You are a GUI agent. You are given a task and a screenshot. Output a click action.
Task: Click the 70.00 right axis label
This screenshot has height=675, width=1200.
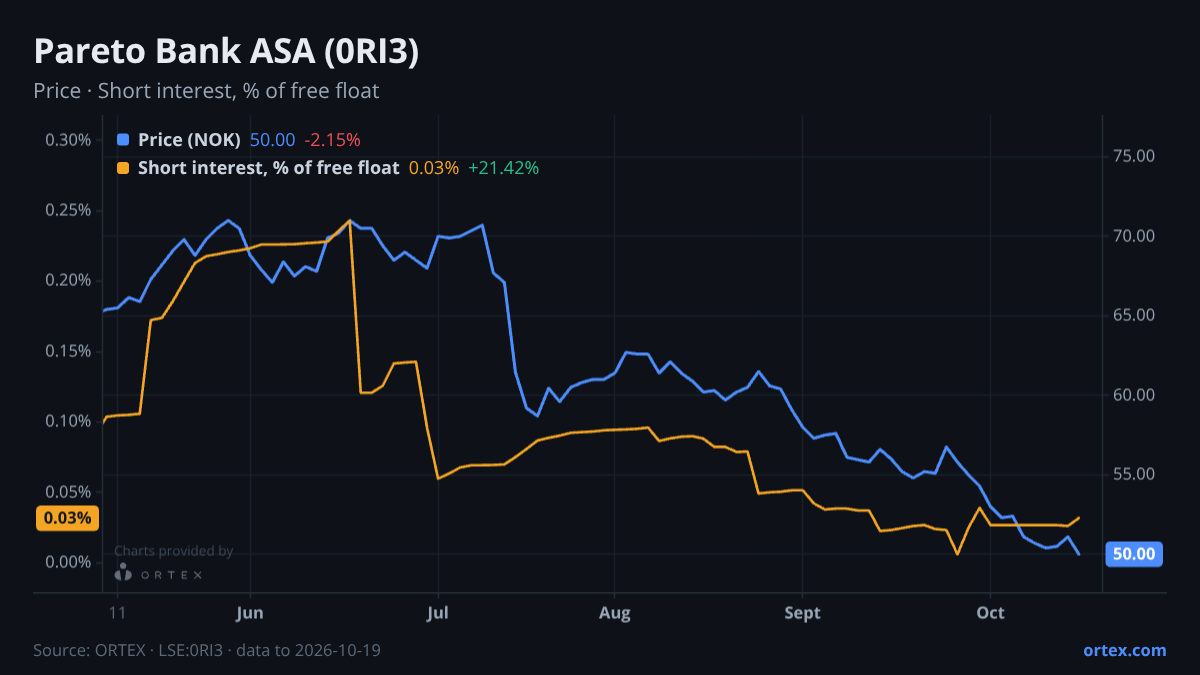[x=1133, y=236]
